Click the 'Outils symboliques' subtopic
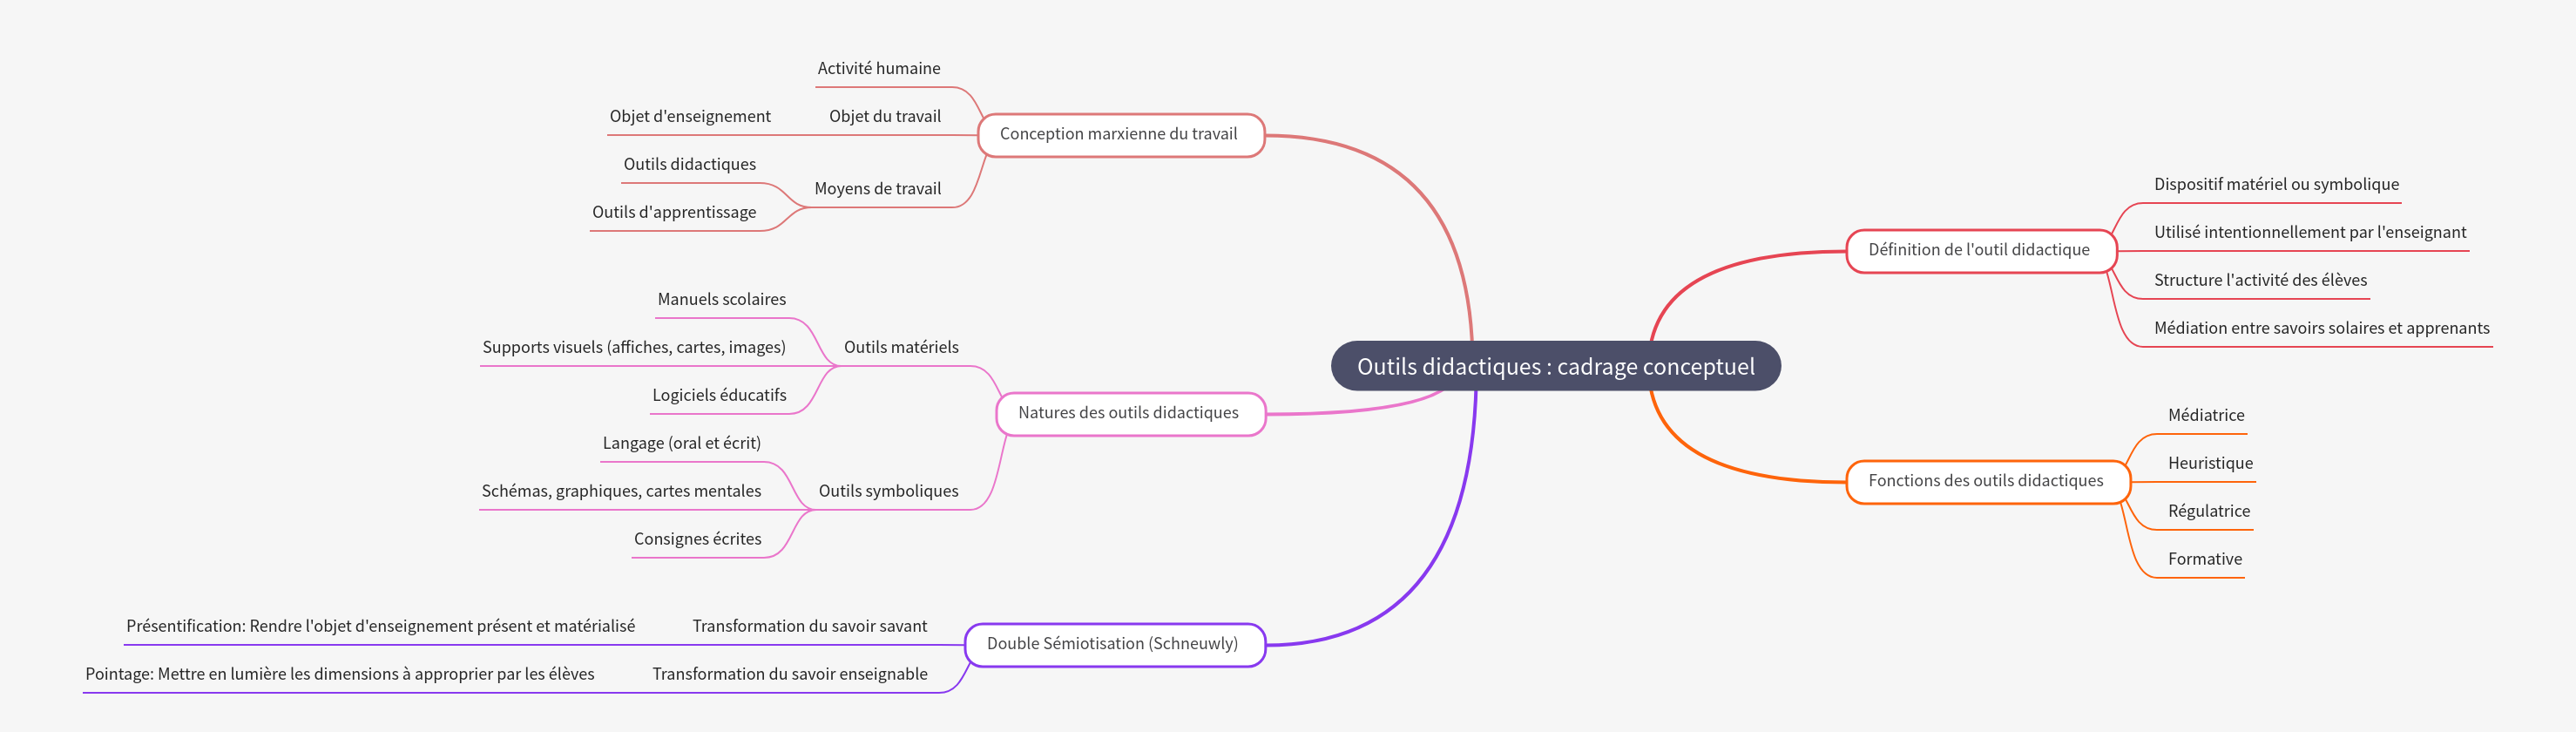Image resolution: width=2576 pixels, height=732 pixels. pos(888,491)
